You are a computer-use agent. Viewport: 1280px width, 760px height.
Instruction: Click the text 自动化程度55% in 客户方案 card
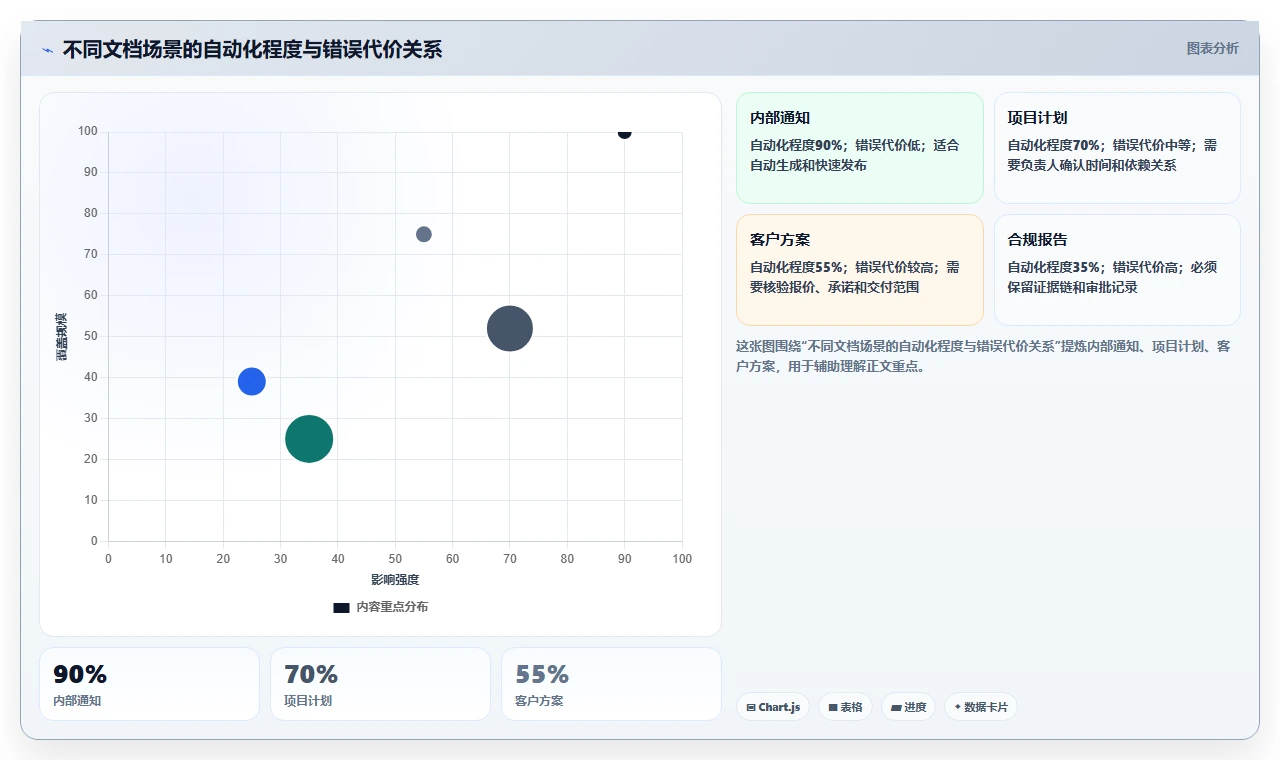797,267
